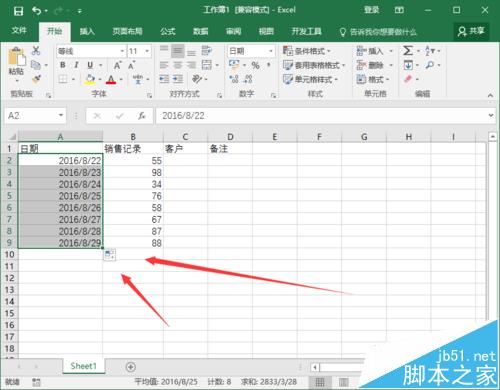The image size is (500, 390).
Task: Click 格式 cells button in ribbon
Action: [373, 79]
